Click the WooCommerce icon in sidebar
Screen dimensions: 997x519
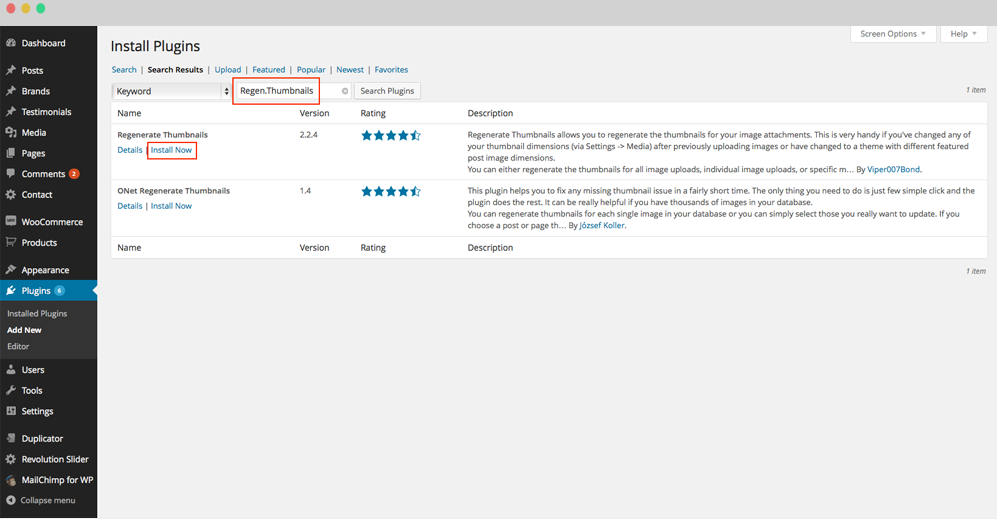coord(11,222)
